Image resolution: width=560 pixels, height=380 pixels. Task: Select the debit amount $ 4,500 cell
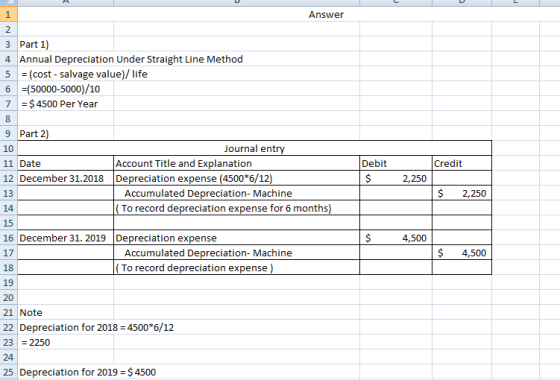[x=396, y=238]
